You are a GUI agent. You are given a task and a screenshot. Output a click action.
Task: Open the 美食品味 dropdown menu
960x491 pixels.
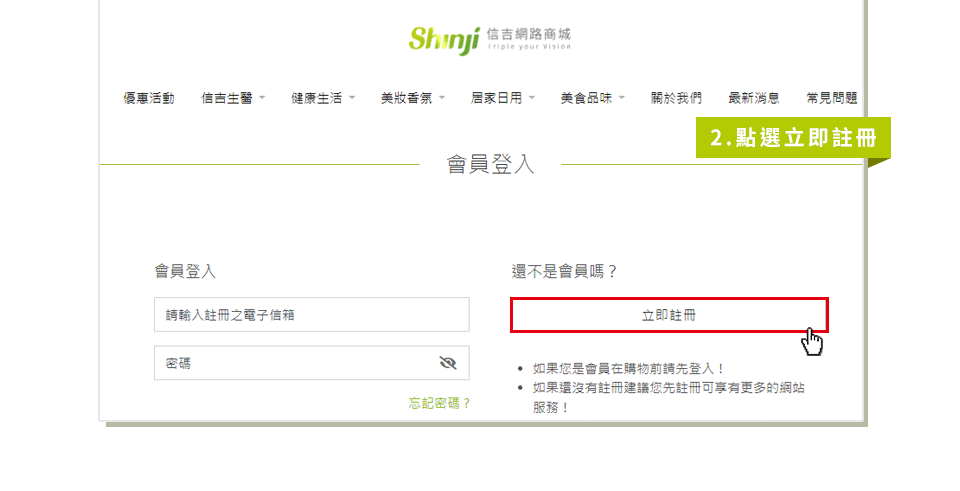point(592,98)
